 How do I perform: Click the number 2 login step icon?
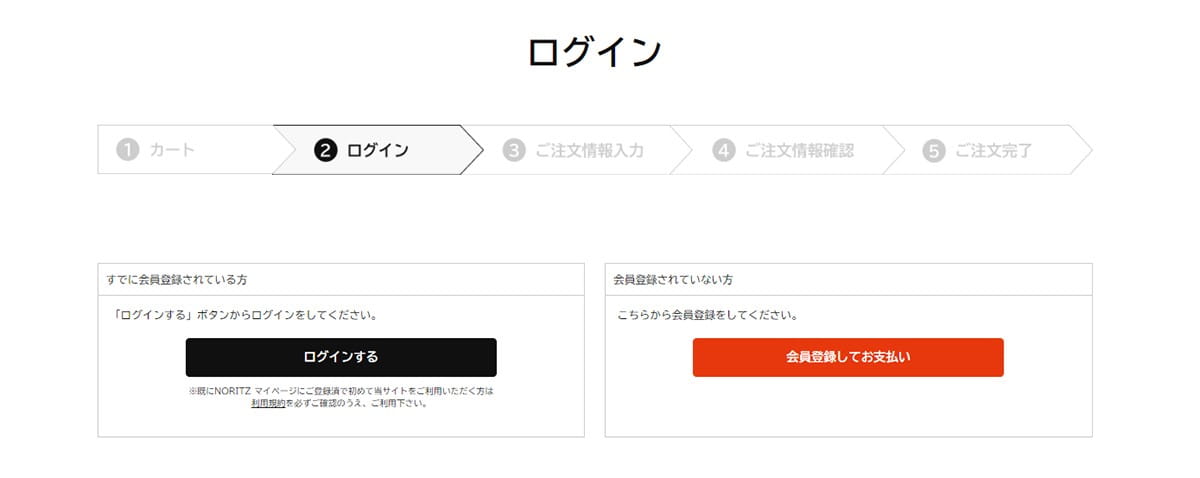(x=324, y=151)
